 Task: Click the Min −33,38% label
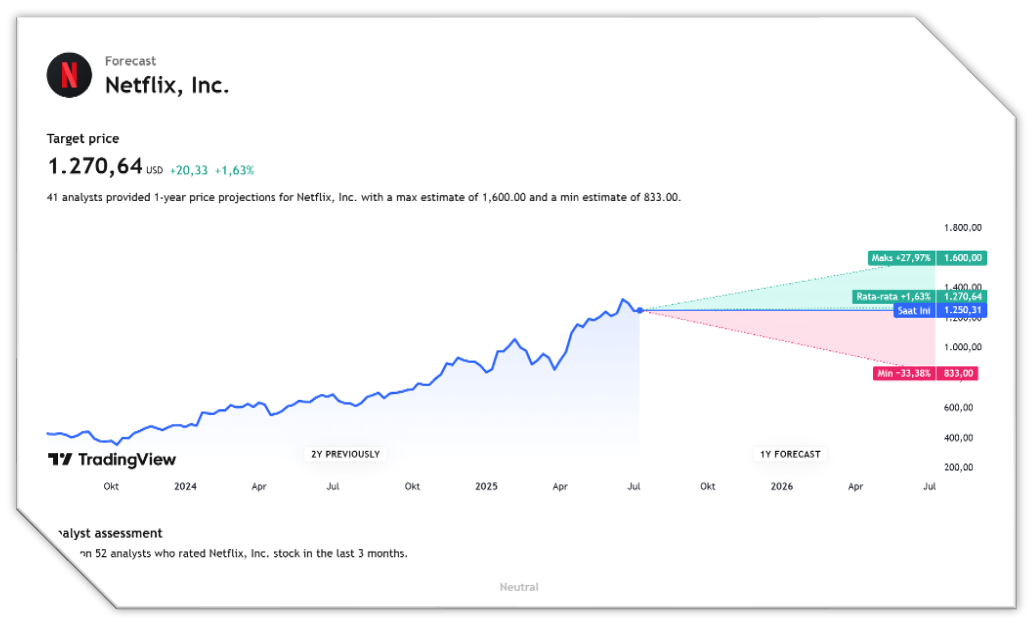(x=903, y=373)
